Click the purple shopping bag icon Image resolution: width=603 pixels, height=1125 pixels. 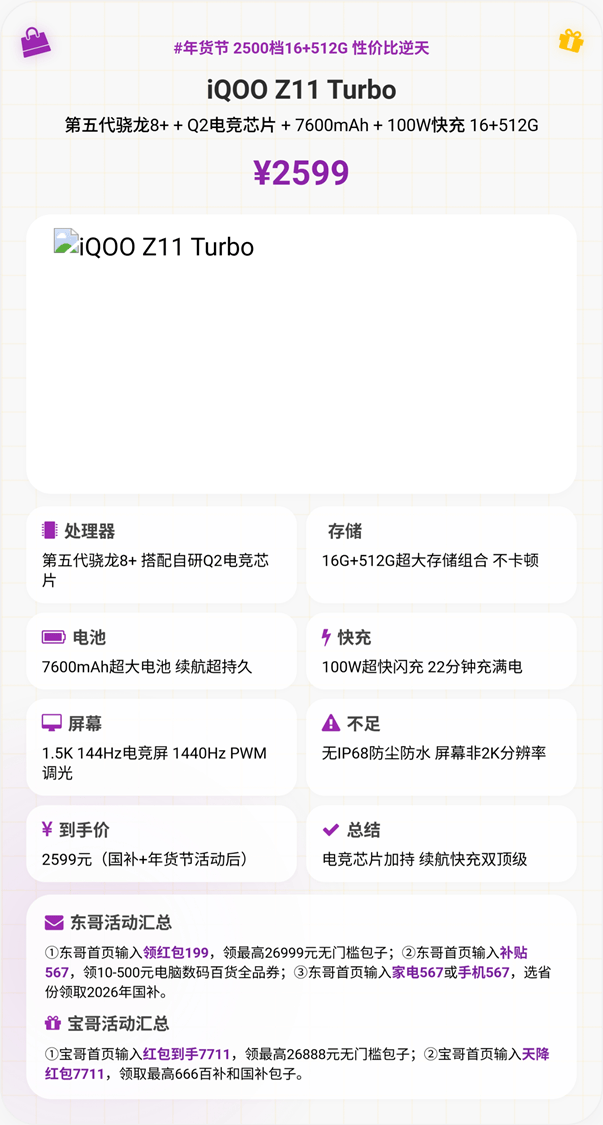[35, 42]
